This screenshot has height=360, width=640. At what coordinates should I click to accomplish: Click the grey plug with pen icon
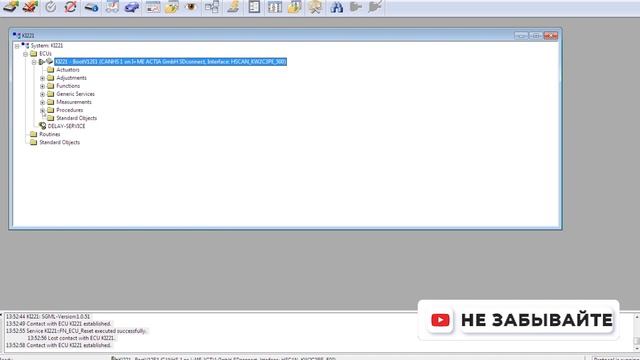pyautogui.click(x=375, y=7)
